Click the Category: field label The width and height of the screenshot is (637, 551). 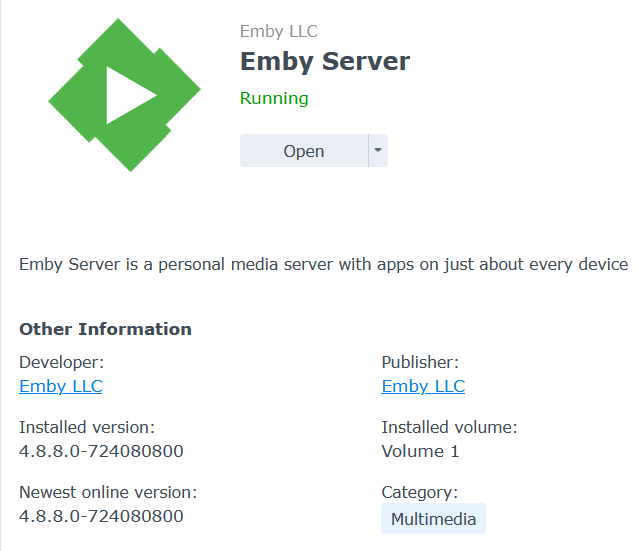tap(419, 492)
